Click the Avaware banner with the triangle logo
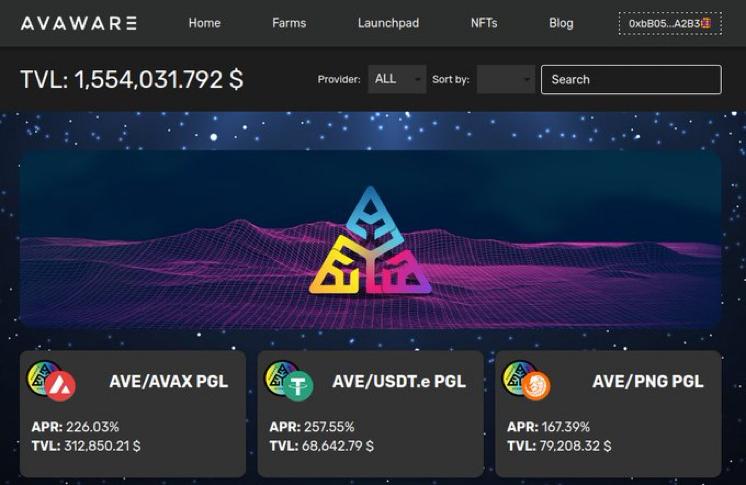This screenshot has width=746, height=485. (371, 239)
